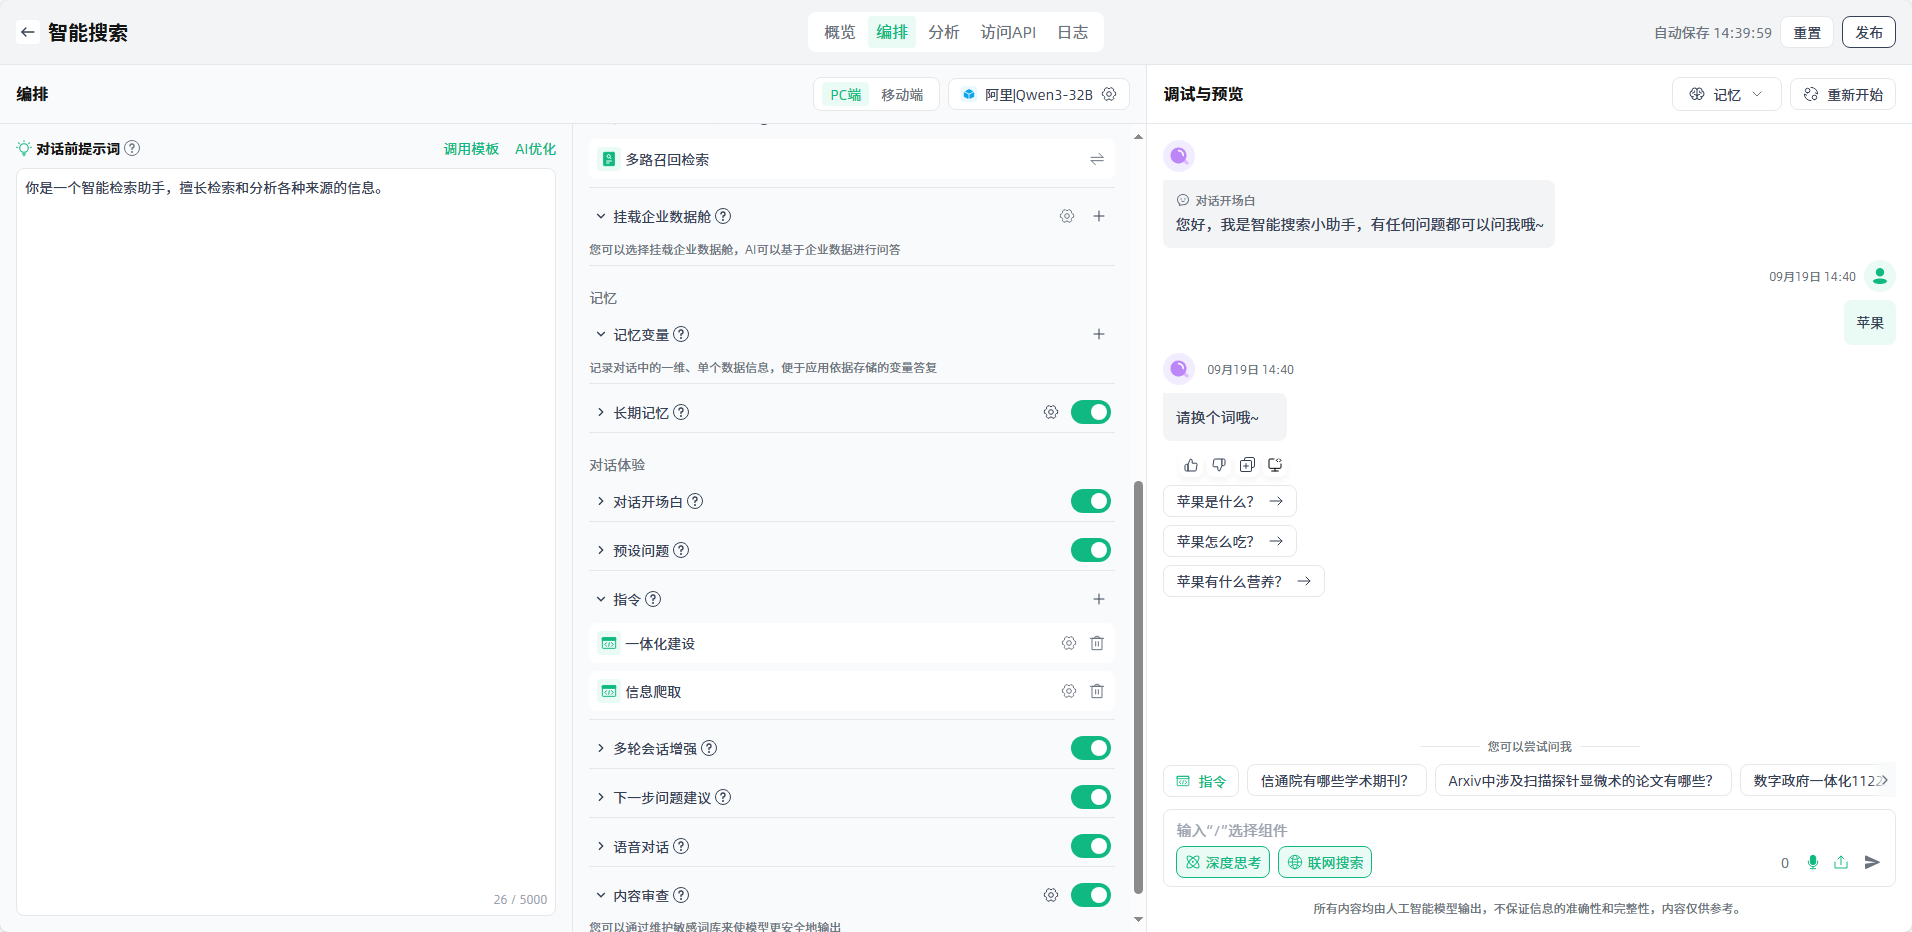1912x932 pixels.
Task: Click the back arrow next to 智能搜索
Action: [x=27, y=32]
